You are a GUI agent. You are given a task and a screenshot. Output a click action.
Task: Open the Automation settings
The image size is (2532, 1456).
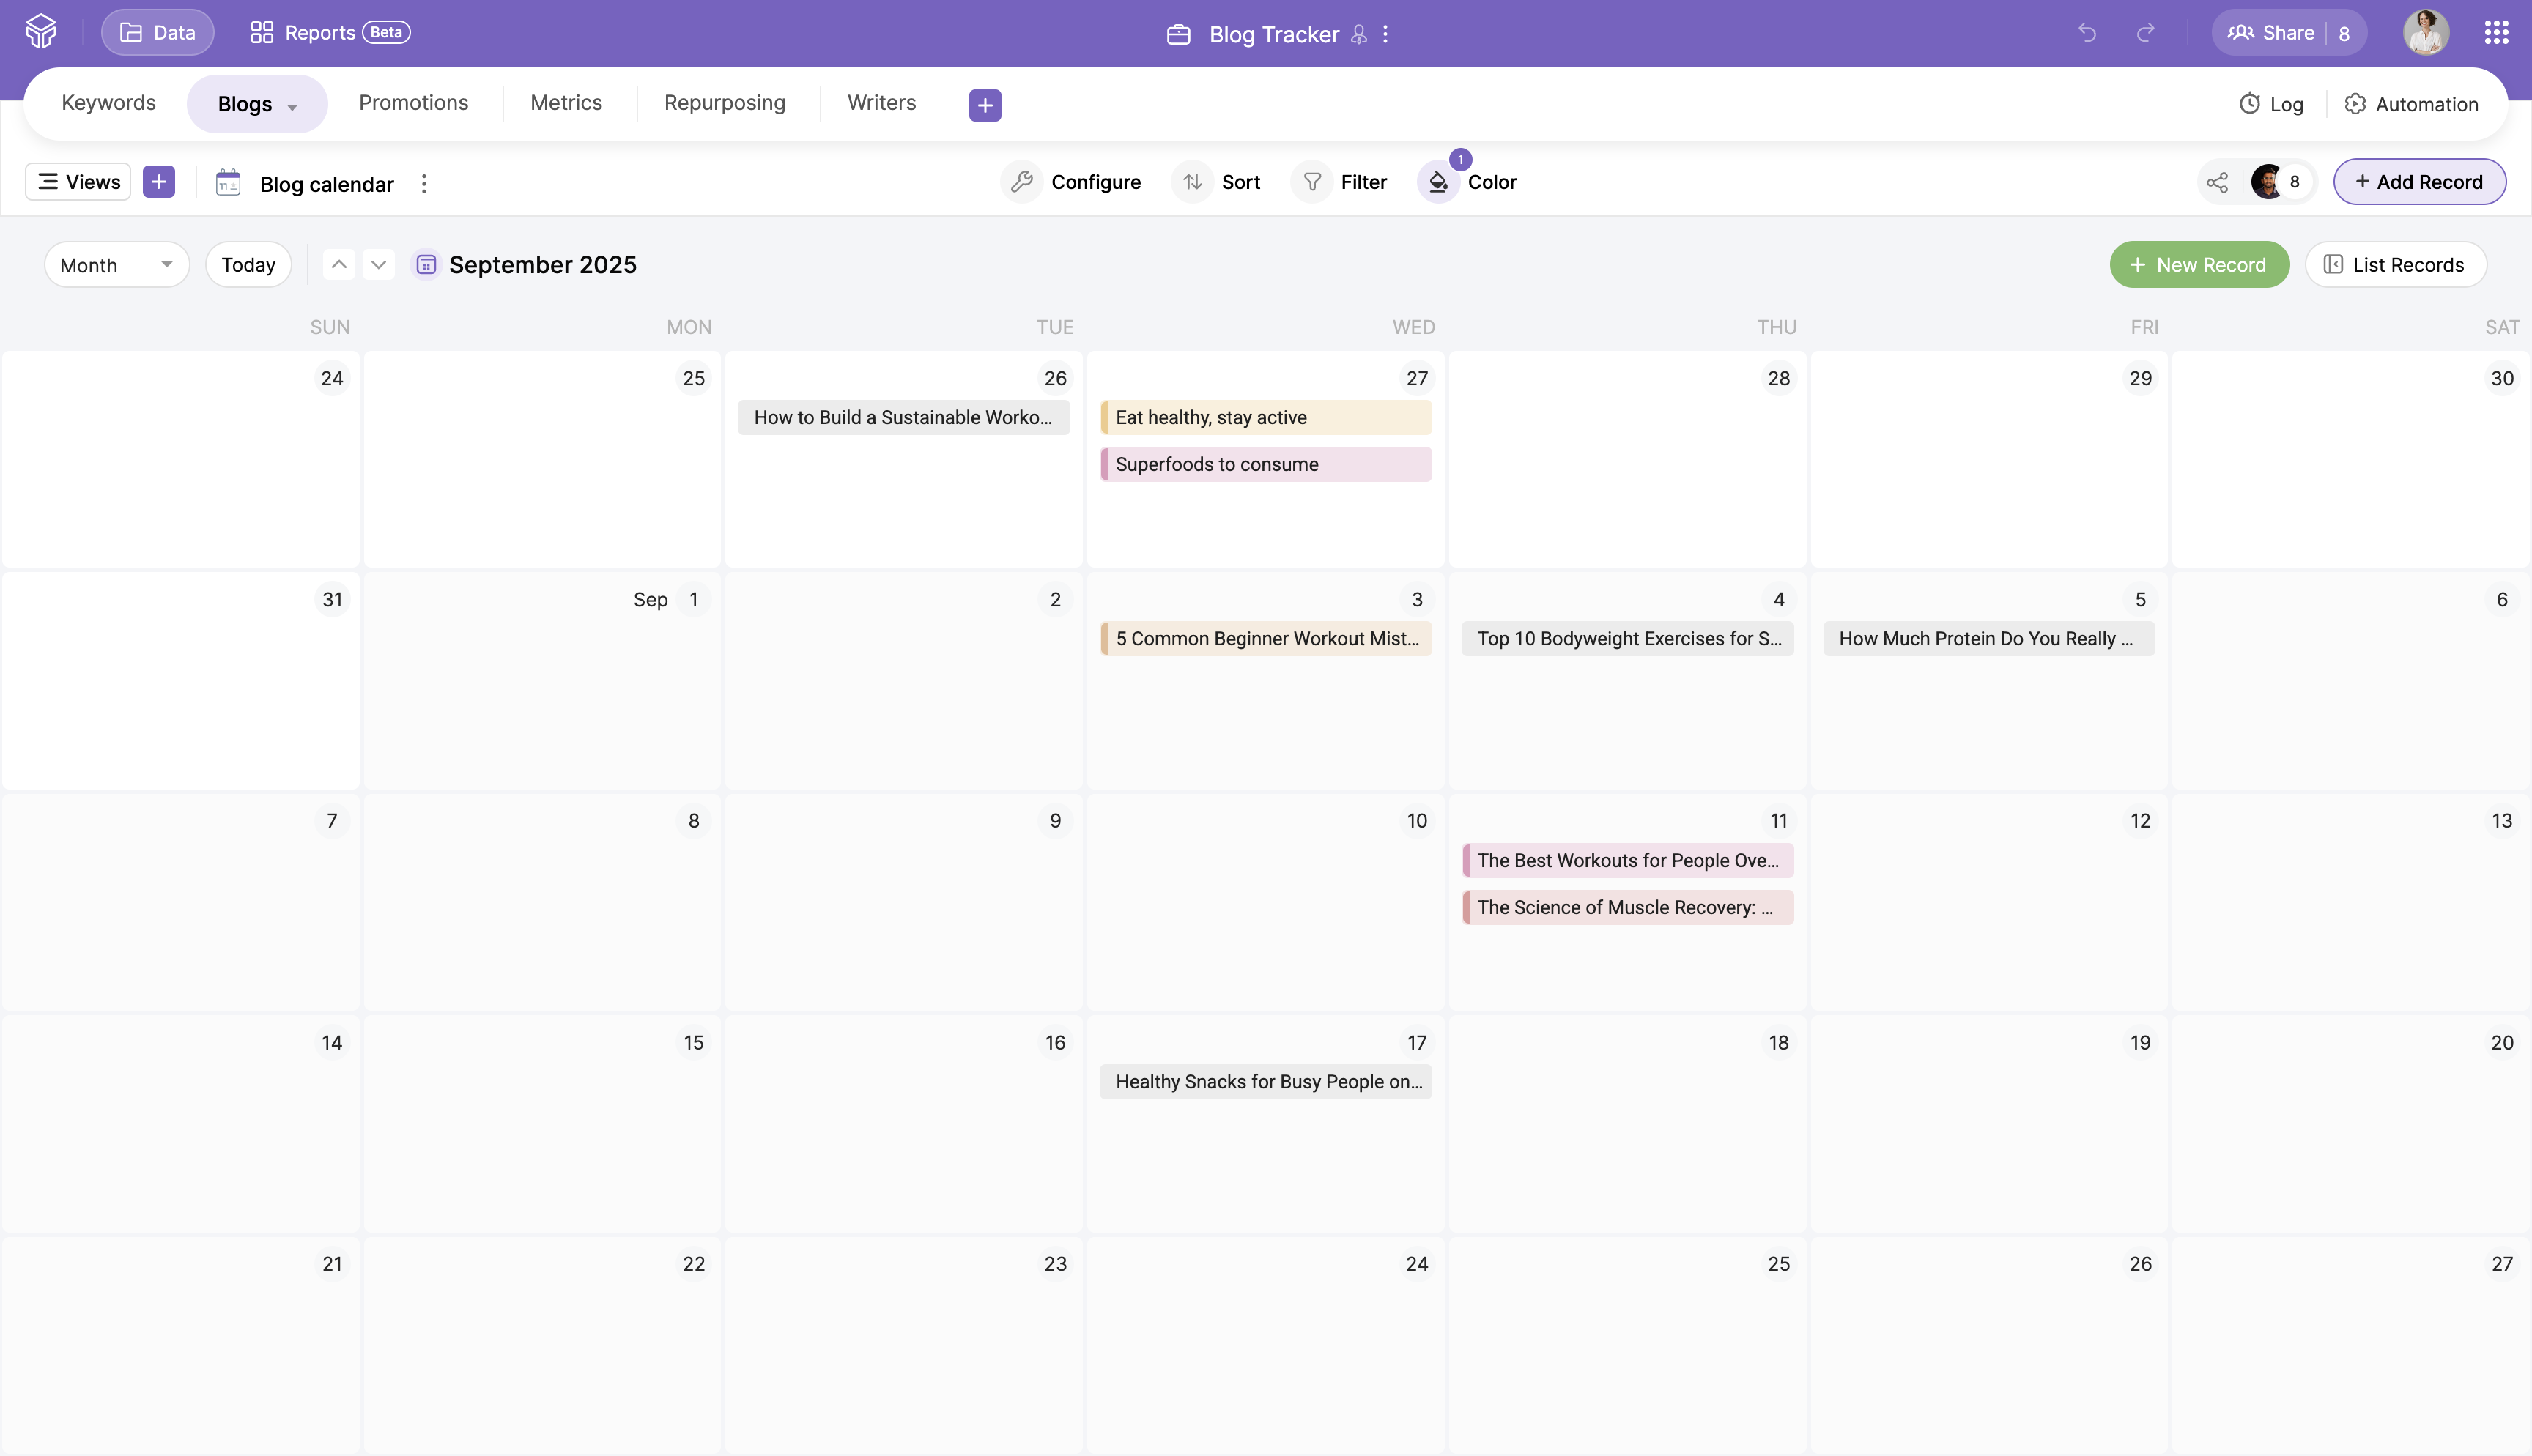pyautogui.click(x=2411, y=104)
